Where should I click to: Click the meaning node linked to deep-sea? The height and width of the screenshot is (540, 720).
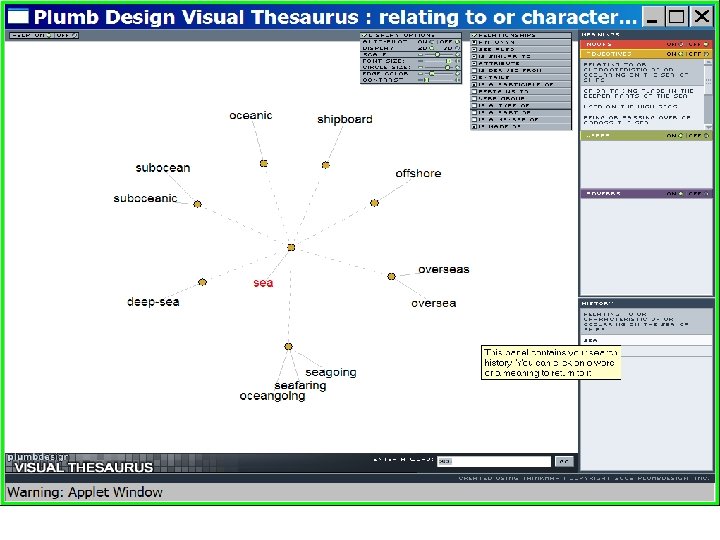point(202,282)
